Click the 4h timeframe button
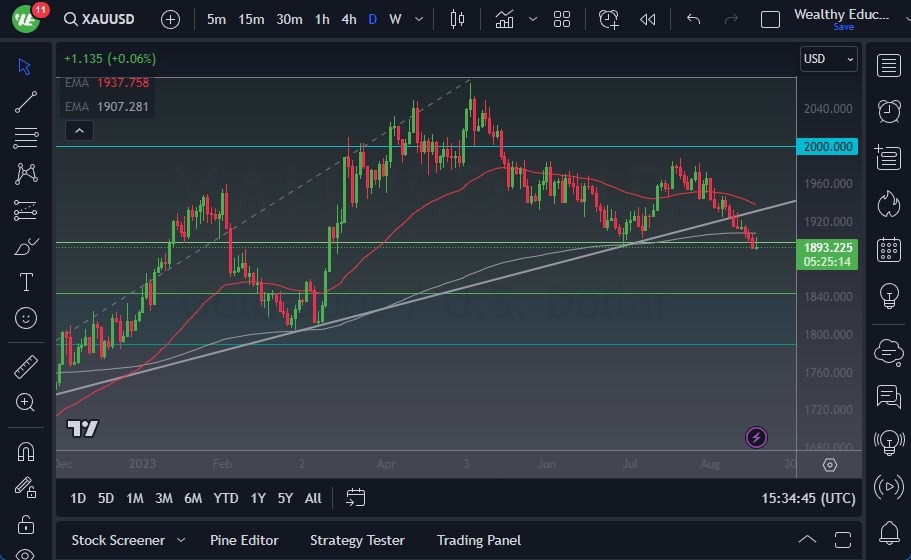Viewport: 911px width, 560px height. tap(348, 19)
